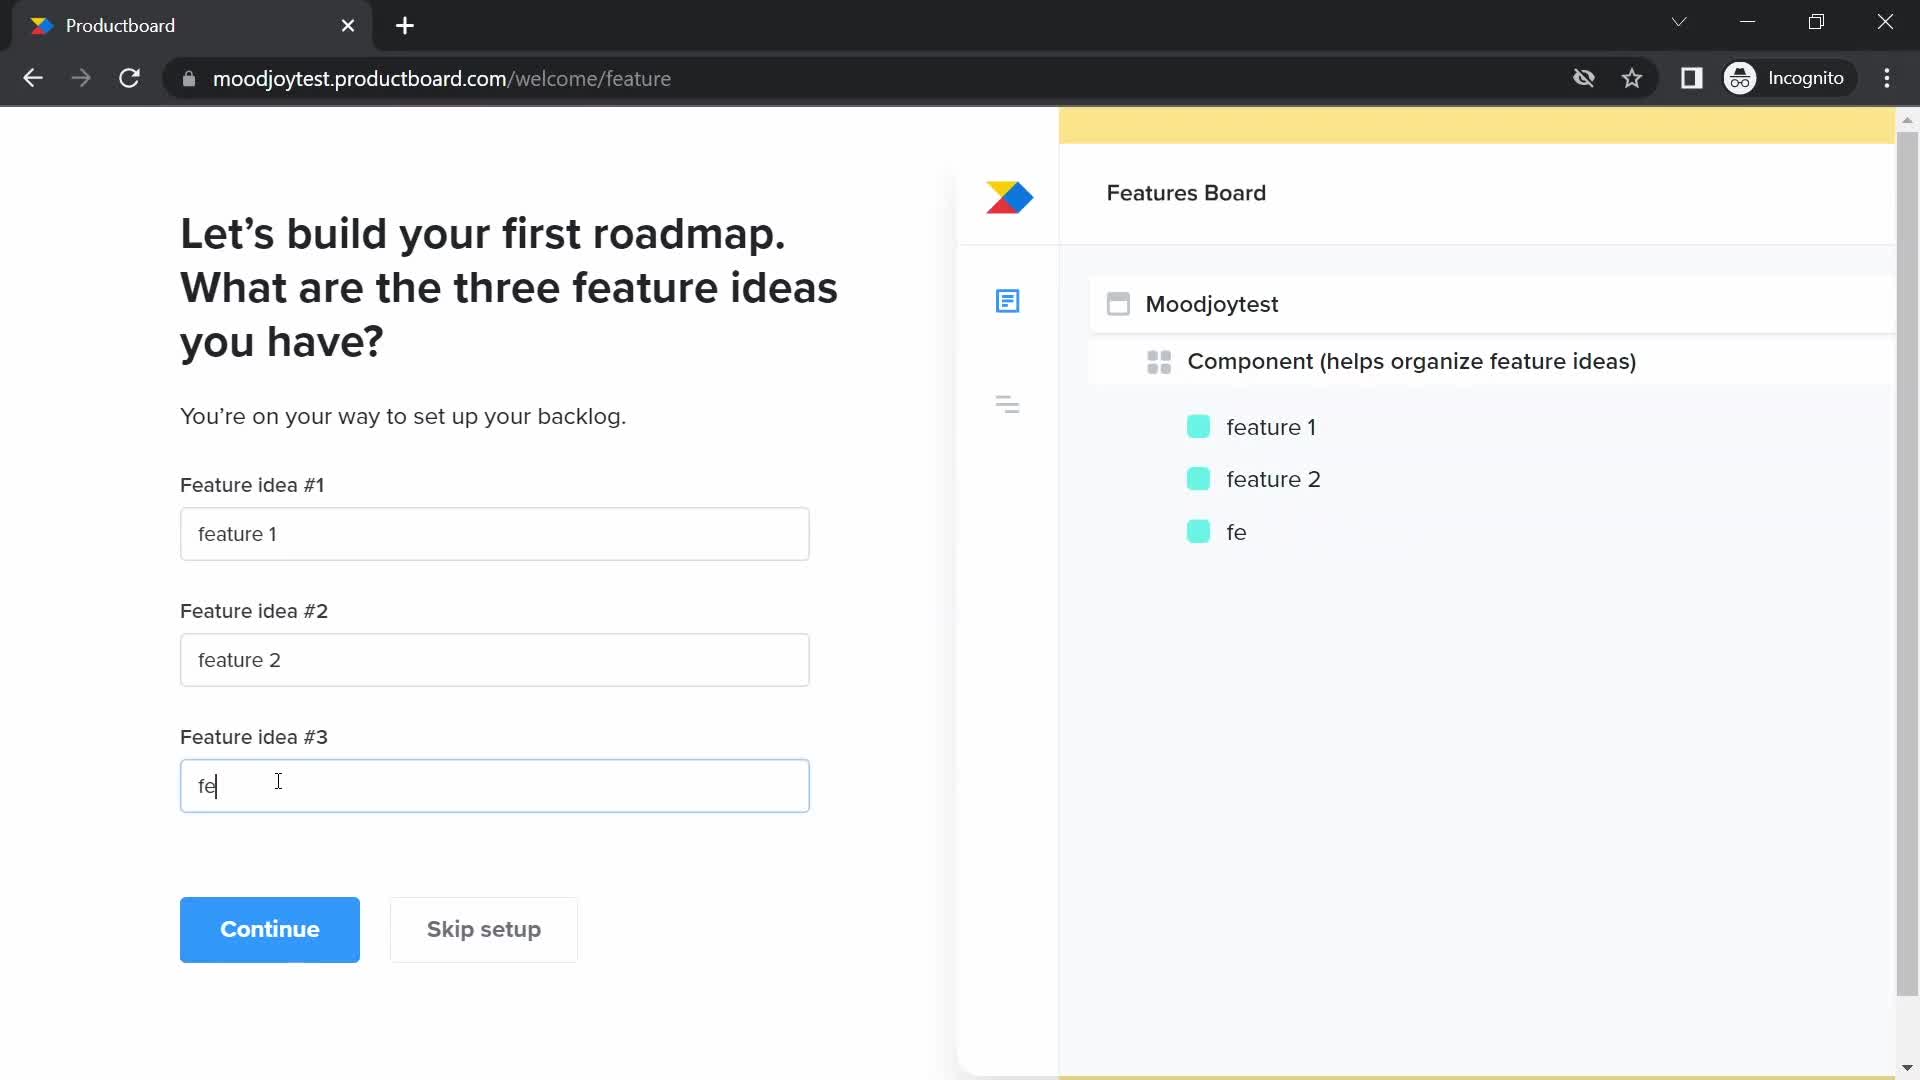Viewport: 1920px width, 1080px height.
Task: Click the Moodjoytest product window icon
Action: [x=1118, y=304]
